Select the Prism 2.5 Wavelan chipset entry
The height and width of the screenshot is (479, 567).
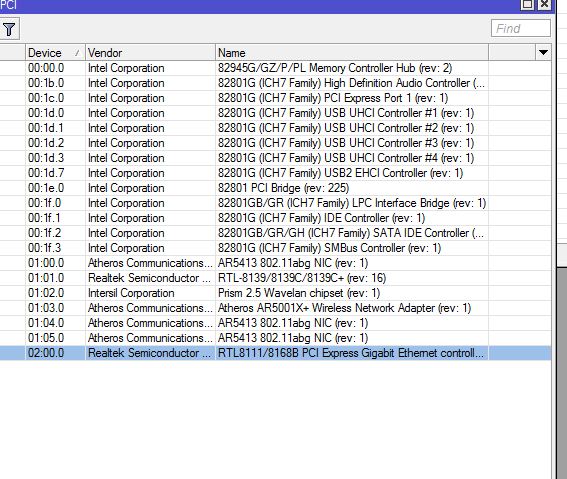[299, 293]
